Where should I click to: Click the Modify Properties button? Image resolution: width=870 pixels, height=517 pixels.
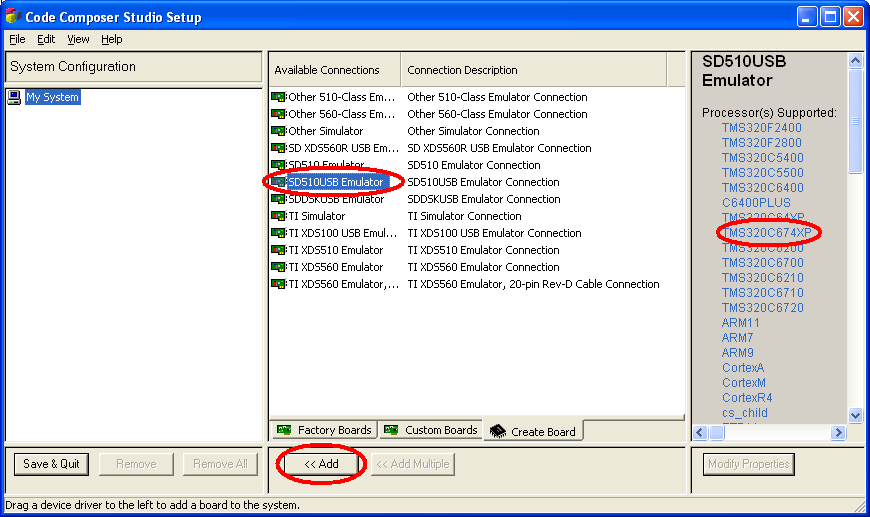click(x=748, y=464)
